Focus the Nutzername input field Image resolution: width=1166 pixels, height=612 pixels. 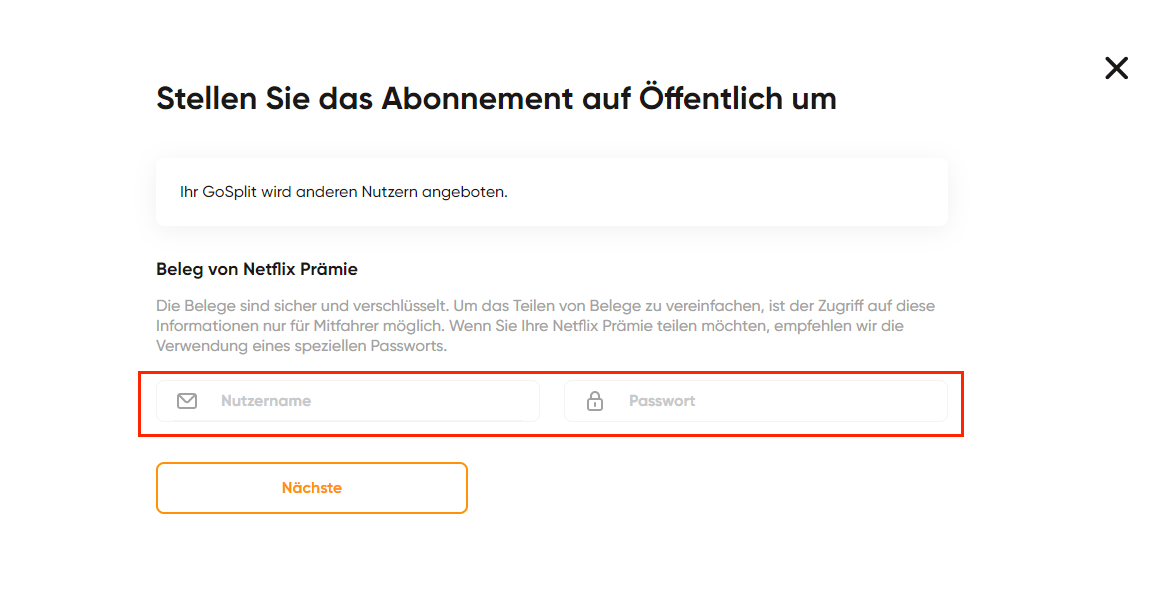[348, 401]
